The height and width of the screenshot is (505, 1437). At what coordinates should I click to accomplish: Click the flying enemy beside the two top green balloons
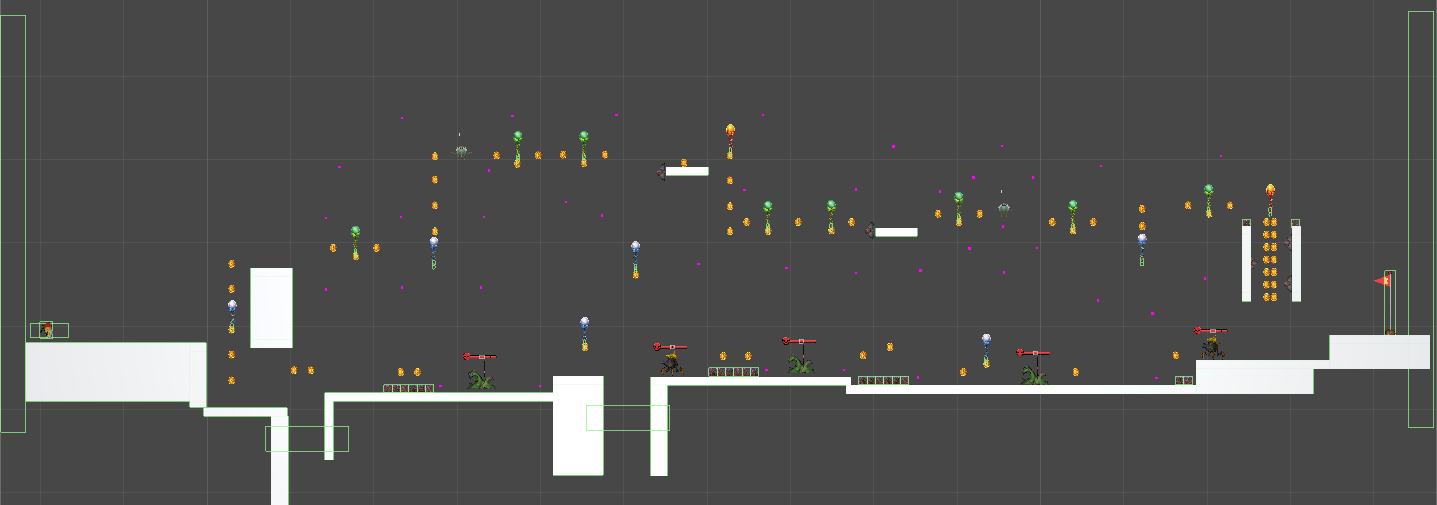click(x=461, y=150)
